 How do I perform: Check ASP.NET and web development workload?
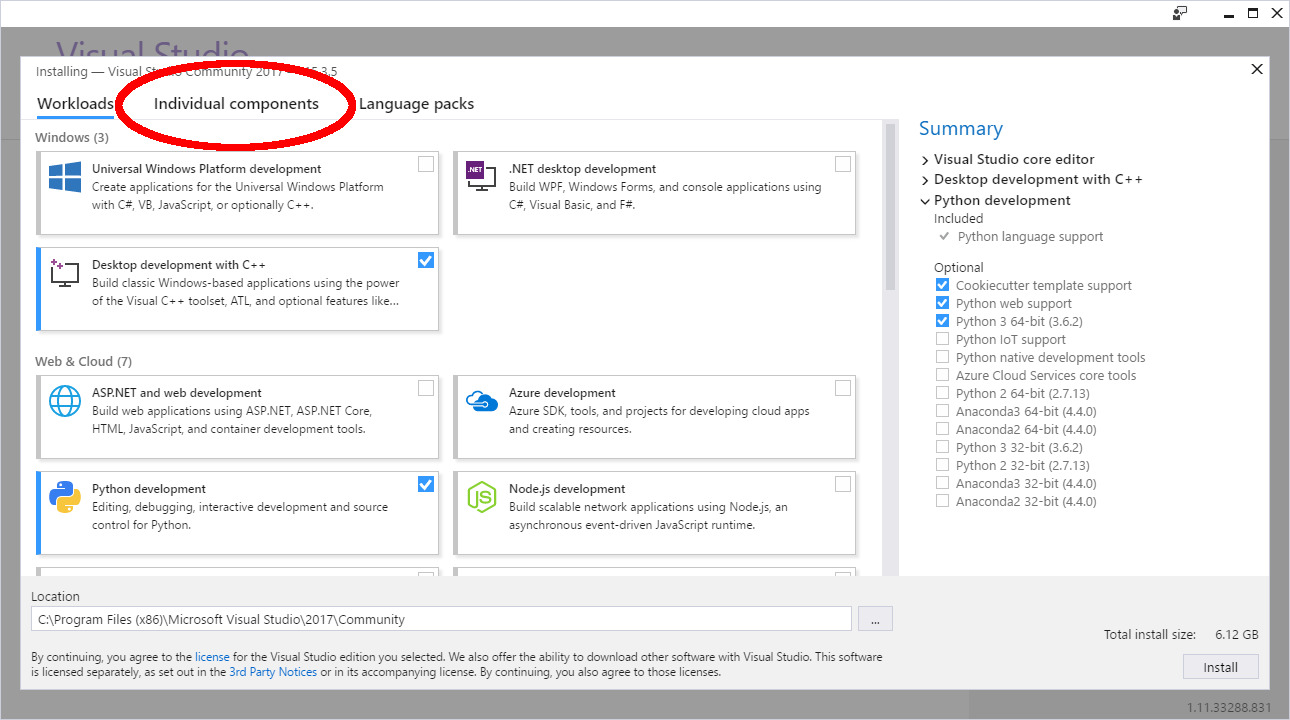pyautogui.click(x=426, y=388)
